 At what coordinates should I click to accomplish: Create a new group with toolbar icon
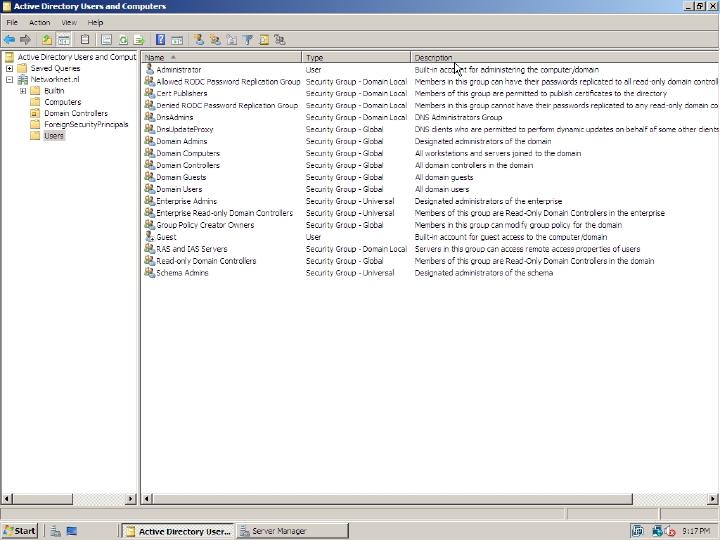[x=215, y=40]
